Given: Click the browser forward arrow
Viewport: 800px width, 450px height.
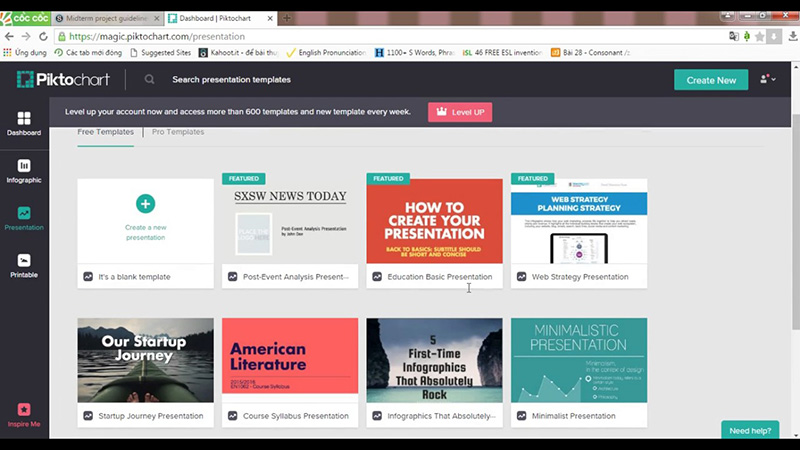Looking at the screenshot, I should pyautogui.click(x=26, y=36).
